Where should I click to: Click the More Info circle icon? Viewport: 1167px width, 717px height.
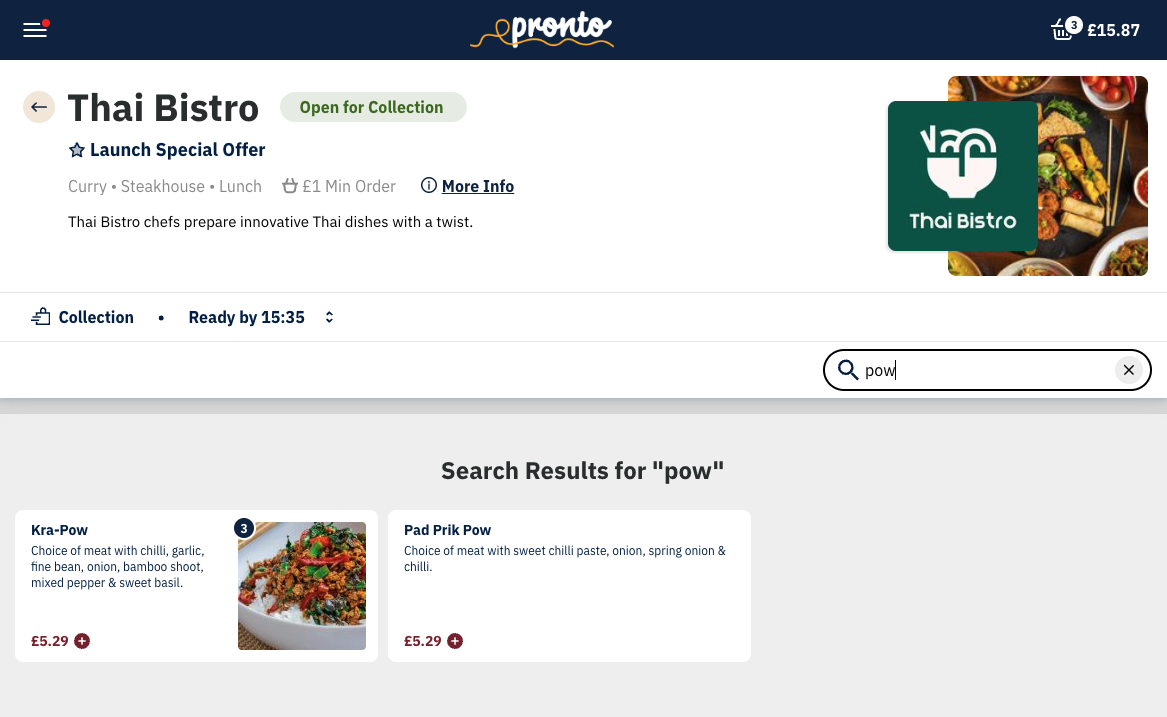point(429,186)
